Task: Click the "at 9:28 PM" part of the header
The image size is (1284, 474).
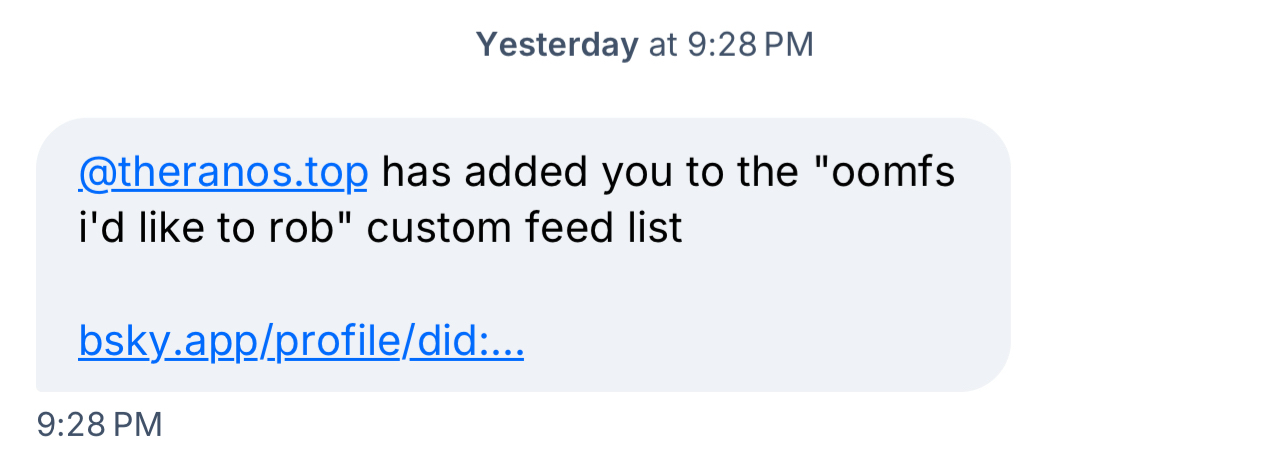Action: tap(731, 44)
